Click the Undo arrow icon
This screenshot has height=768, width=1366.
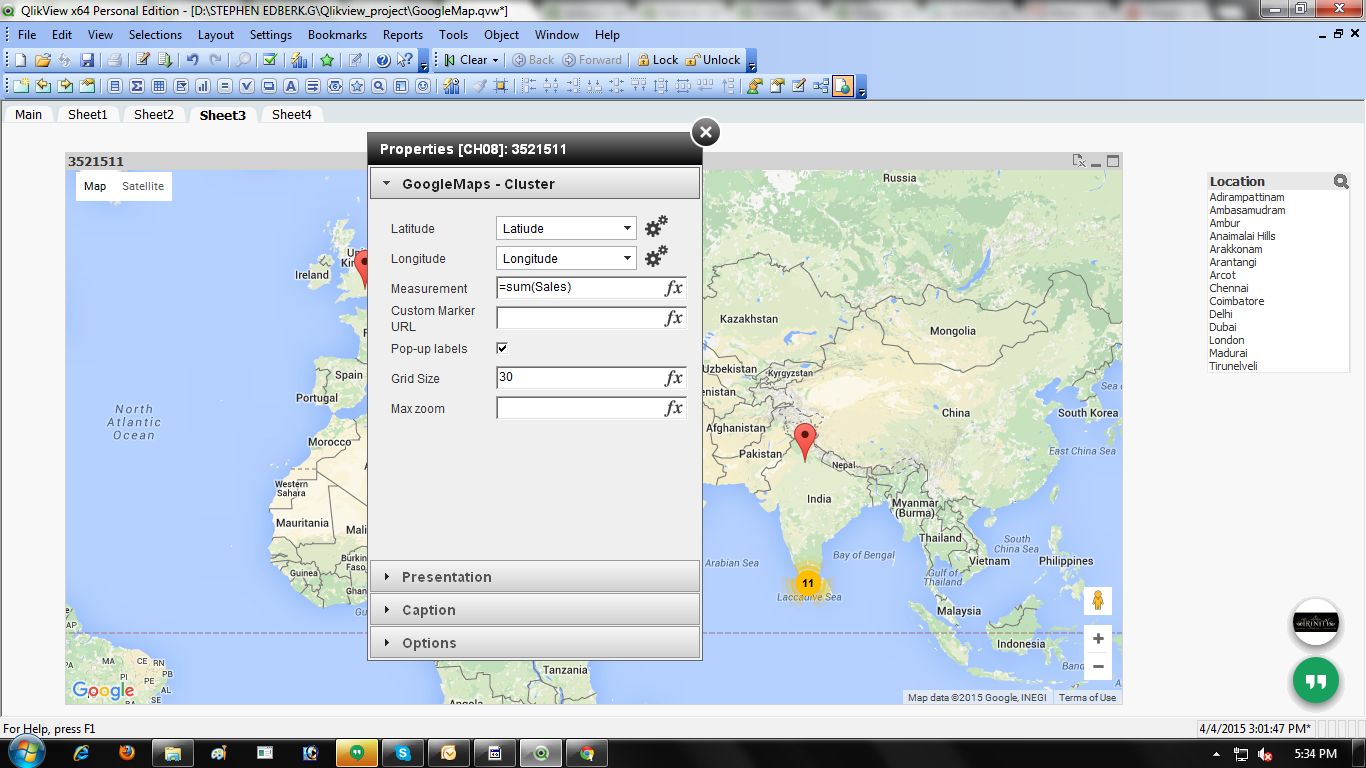[x=192, y=60]
